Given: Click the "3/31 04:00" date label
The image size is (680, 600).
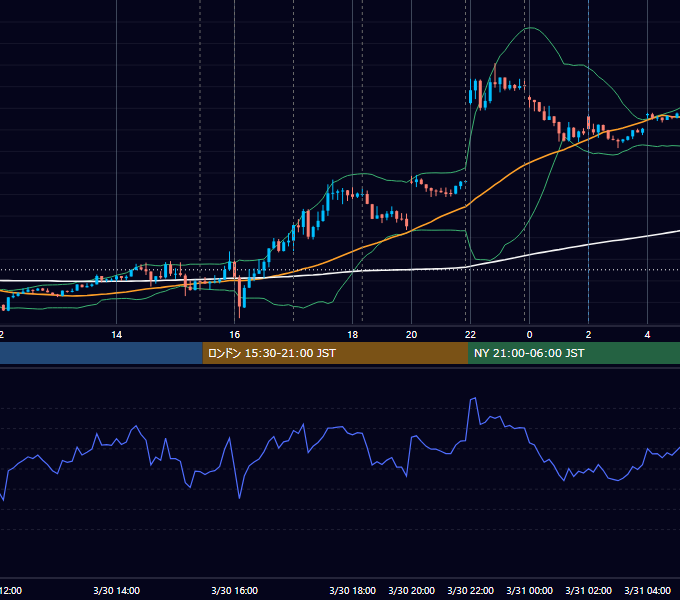Looking at the screenshot, I should point(647,590).
